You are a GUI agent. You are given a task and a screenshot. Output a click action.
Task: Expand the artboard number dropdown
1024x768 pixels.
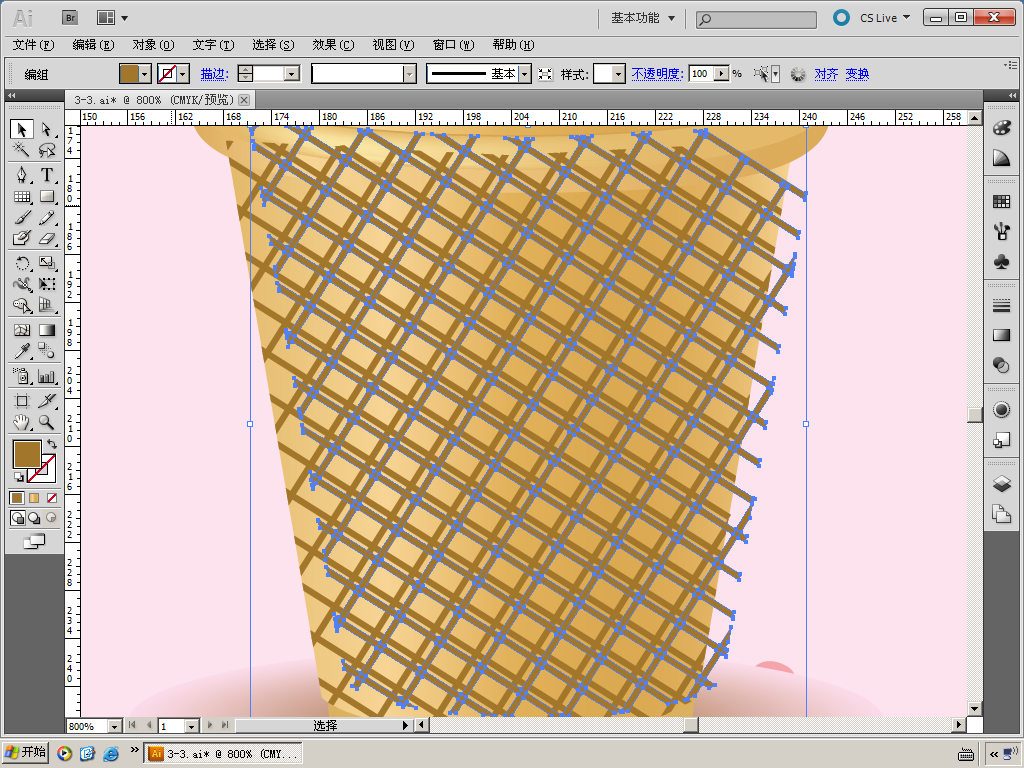click(x=191, y=726)
